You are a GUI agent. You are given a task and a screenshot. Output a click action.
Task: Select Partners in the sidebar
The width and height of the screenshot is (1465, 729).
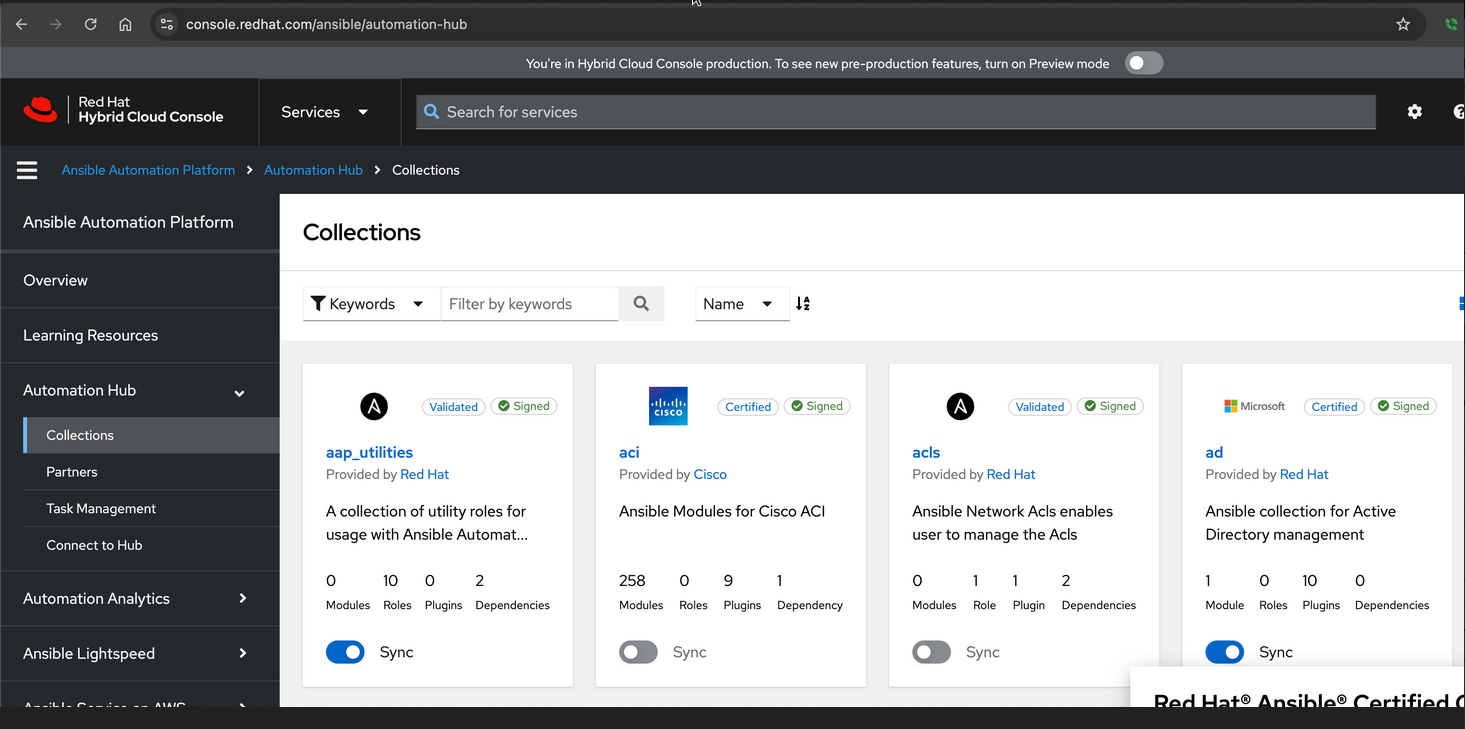72,472
